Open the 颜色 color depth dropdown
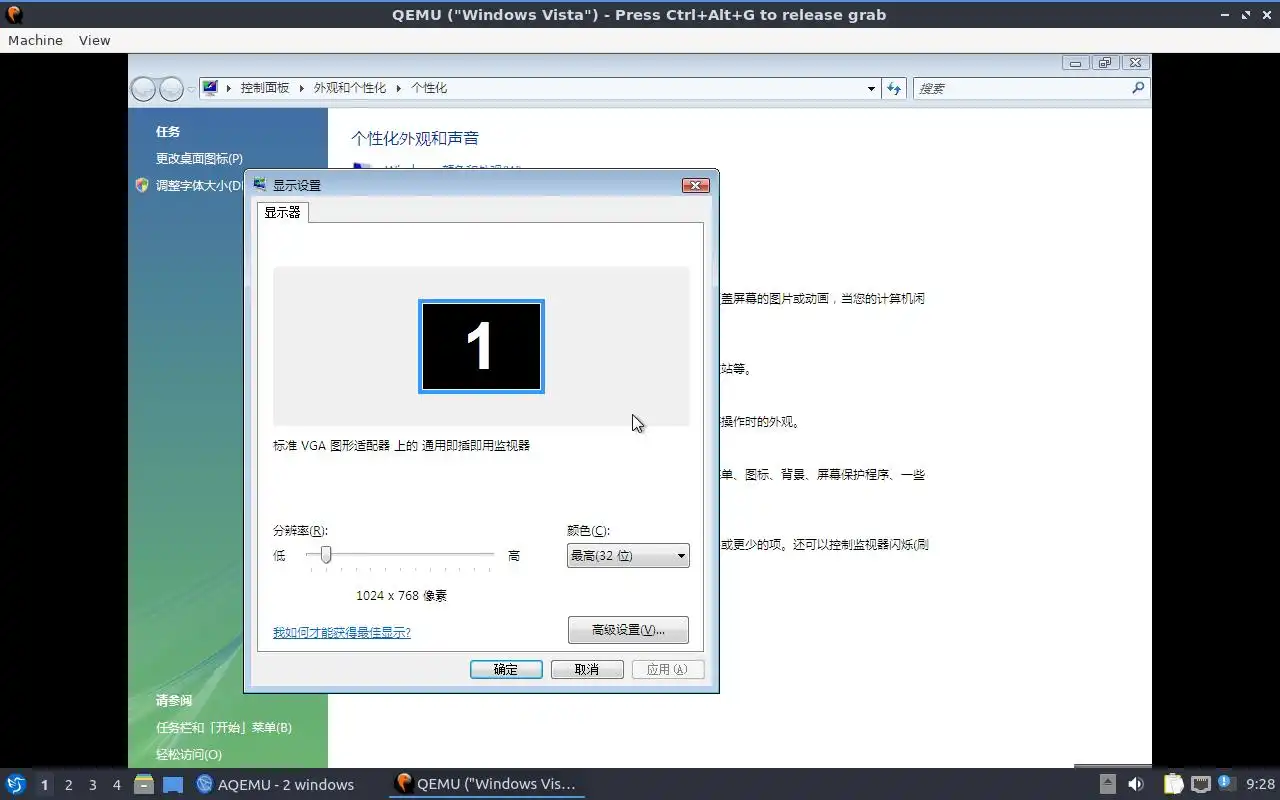This screenshot has height=800, width=1280. coord(628,556)
